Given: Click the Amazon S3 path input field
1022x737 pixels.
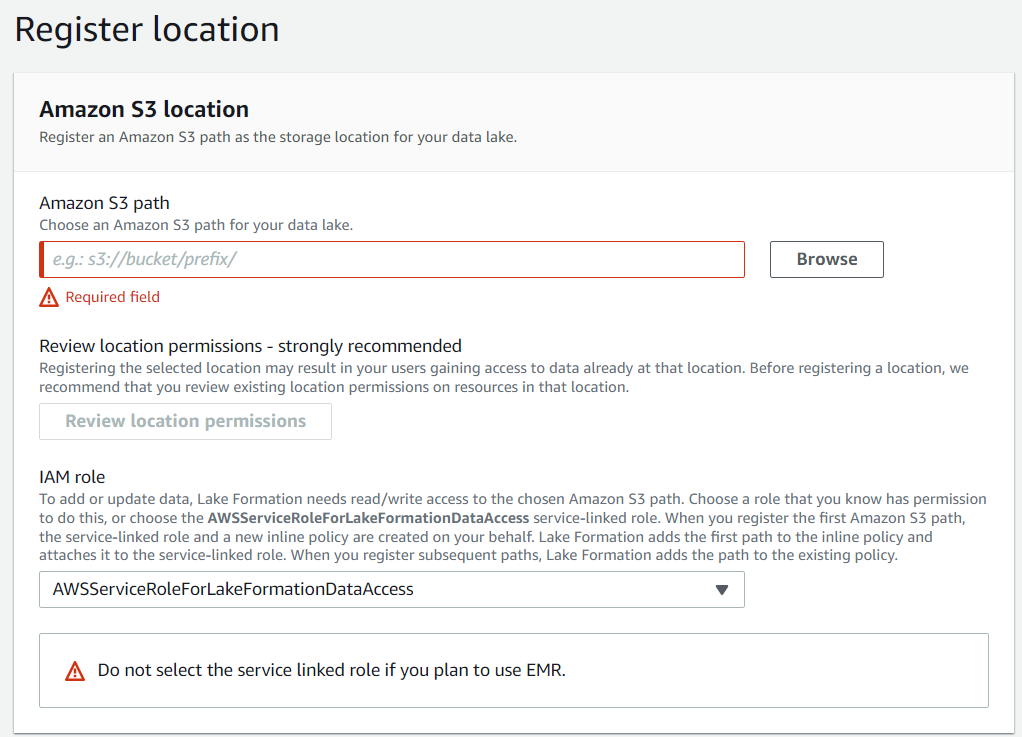Looking at the screenshot, I should pos(392,259).
